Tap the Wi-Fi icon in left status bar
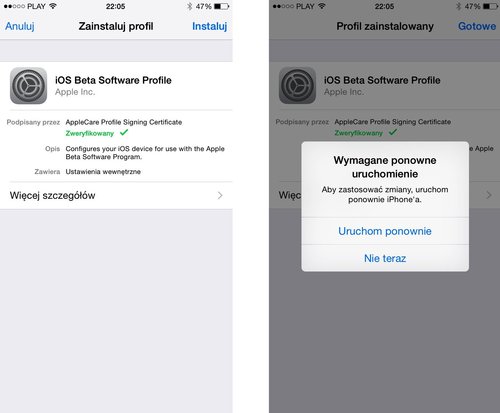Image resolution: width=500 pixels, height=413 pixels. coord(53,6)
